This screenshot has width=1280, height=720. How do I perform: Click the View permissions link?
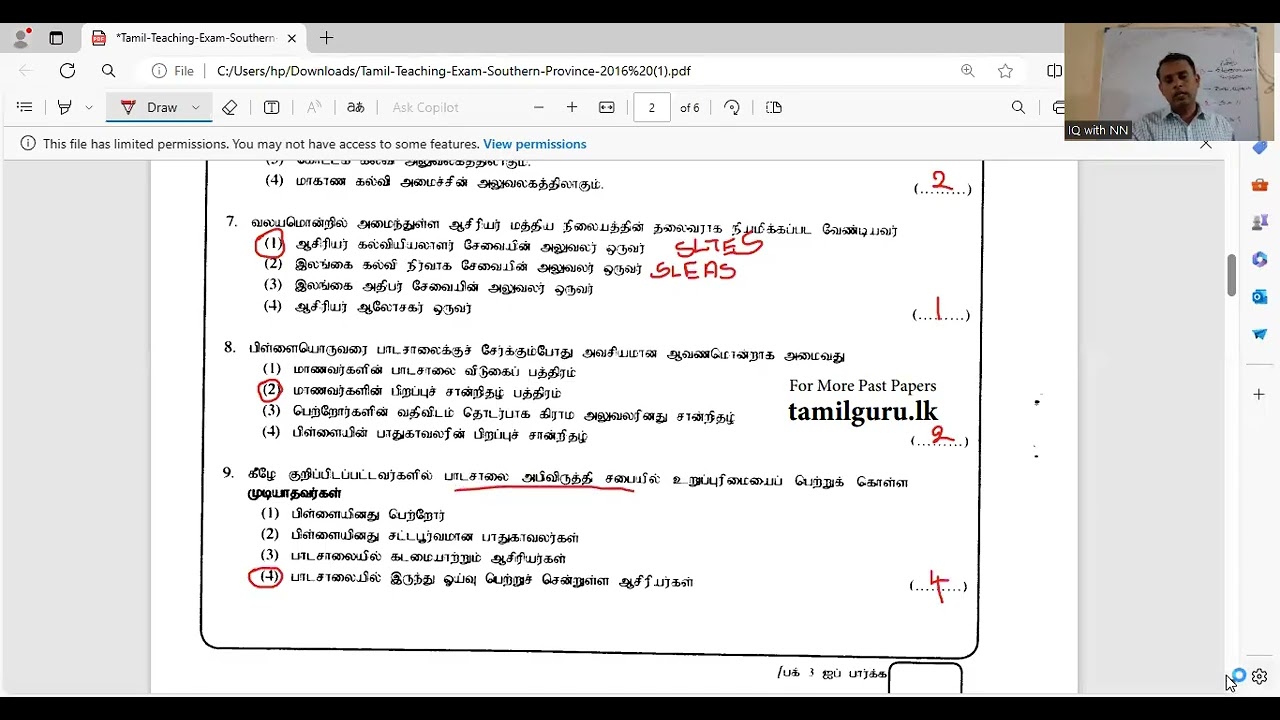pos(535,144)
